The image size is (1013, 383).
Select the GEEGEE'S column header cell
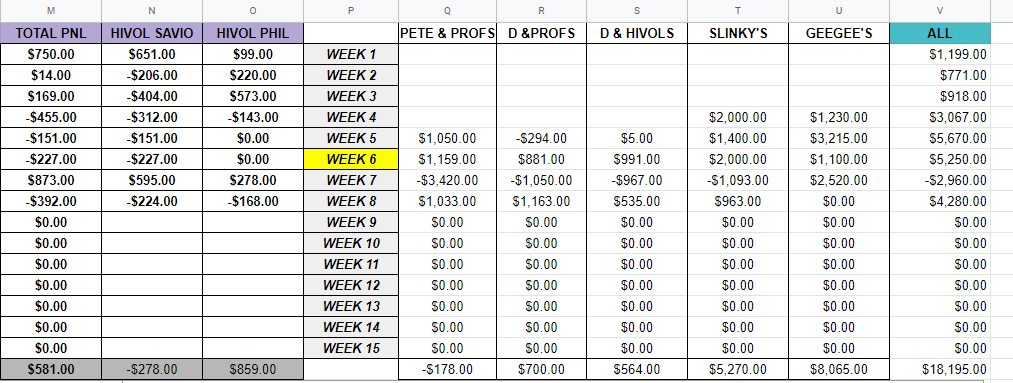(x=839, y=34)
